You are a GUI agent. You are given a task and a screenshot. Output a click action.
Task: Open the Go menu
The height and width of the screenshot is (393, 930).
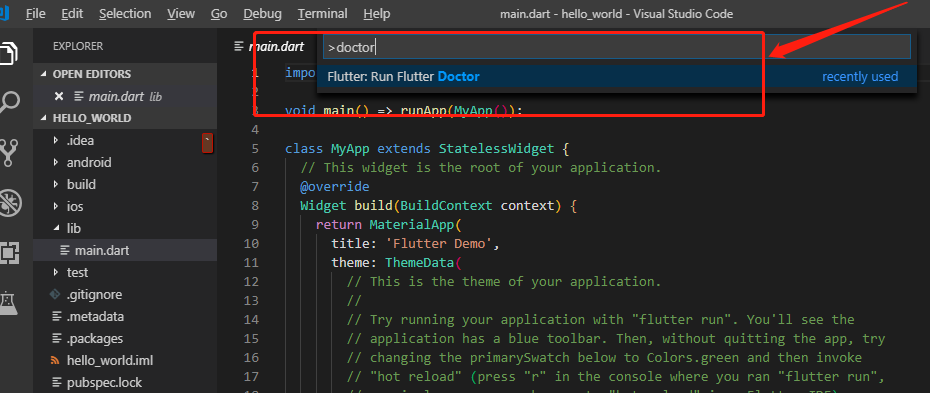click(x=219, y=14)
